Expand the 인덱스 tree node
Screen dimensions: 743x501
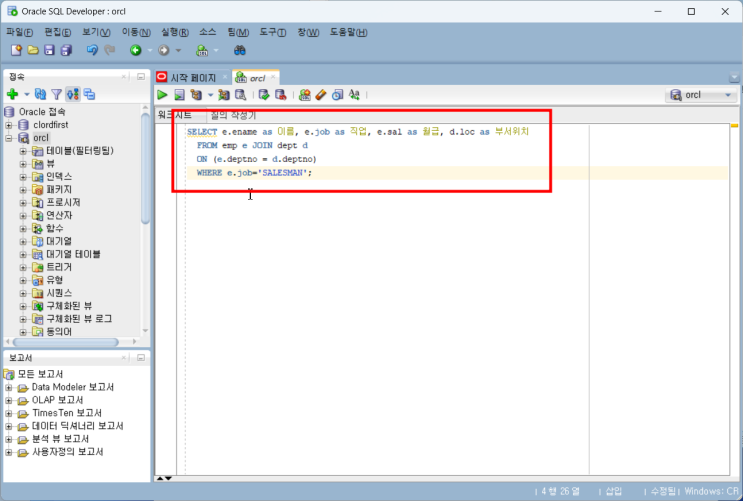pos(23,177)
